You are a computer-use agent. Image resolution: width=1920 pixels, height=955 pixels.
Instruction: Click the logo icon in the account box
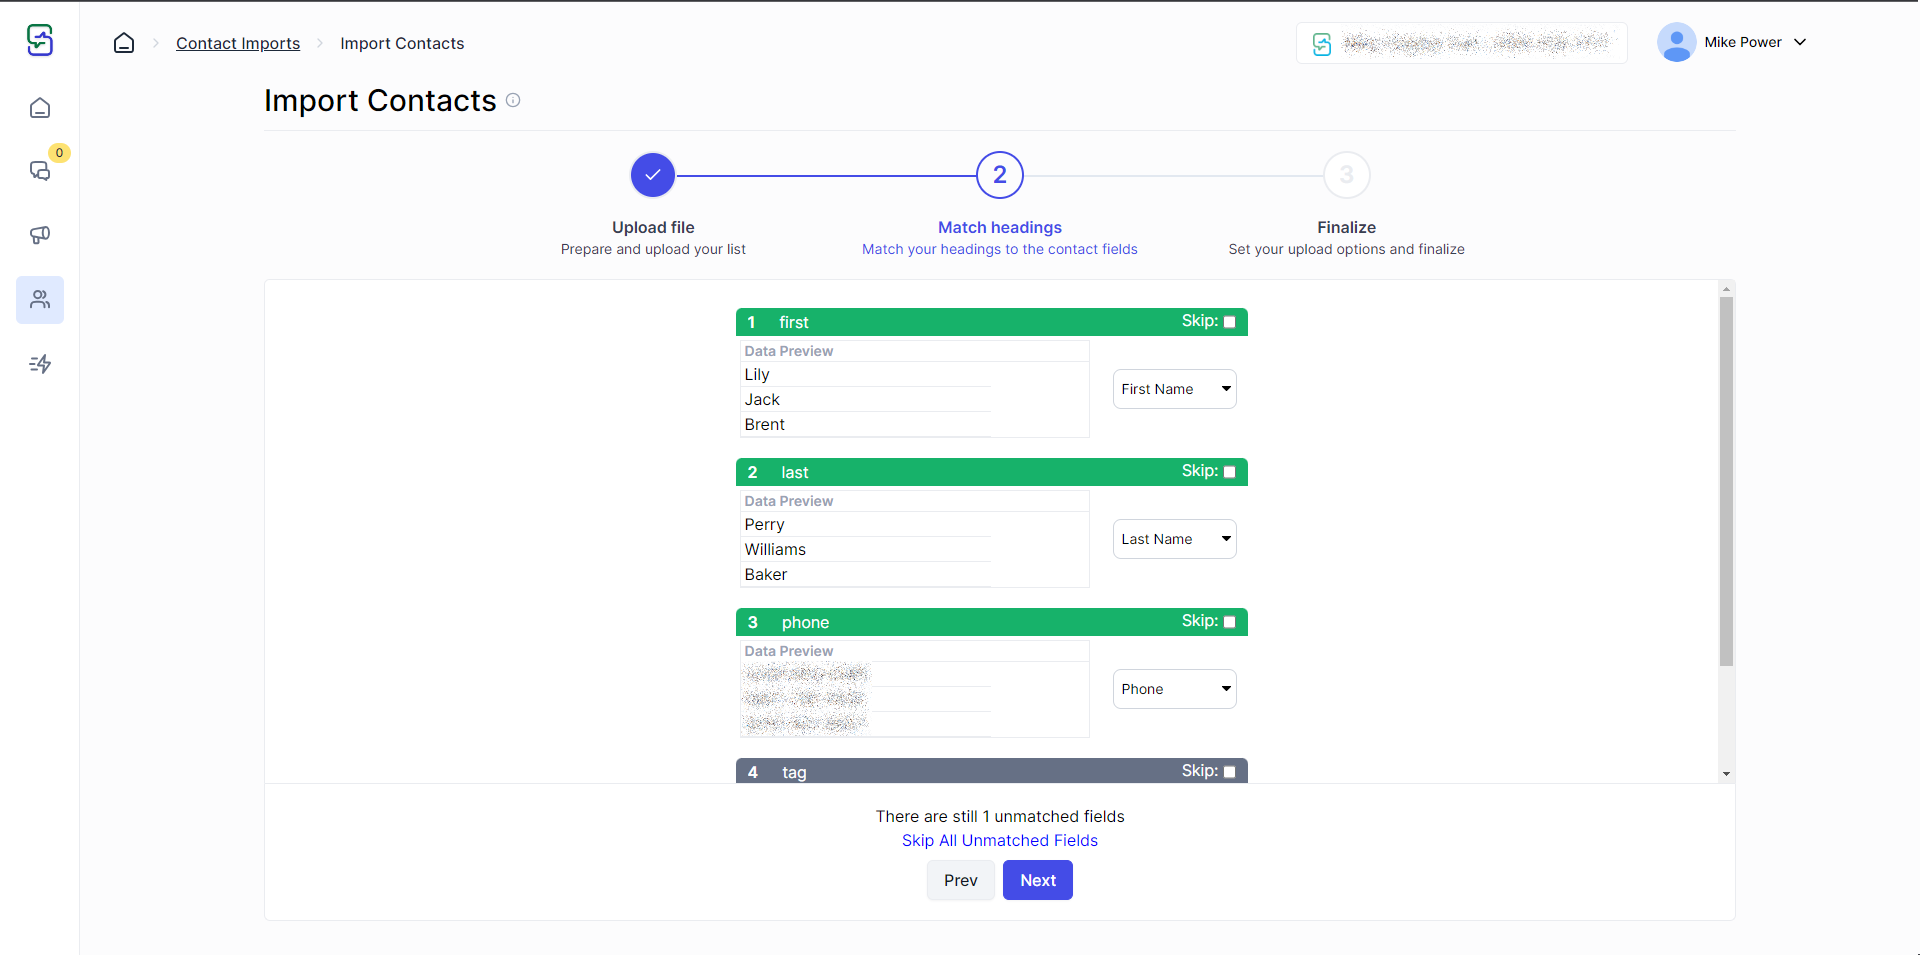click(x=1322, y=44)
